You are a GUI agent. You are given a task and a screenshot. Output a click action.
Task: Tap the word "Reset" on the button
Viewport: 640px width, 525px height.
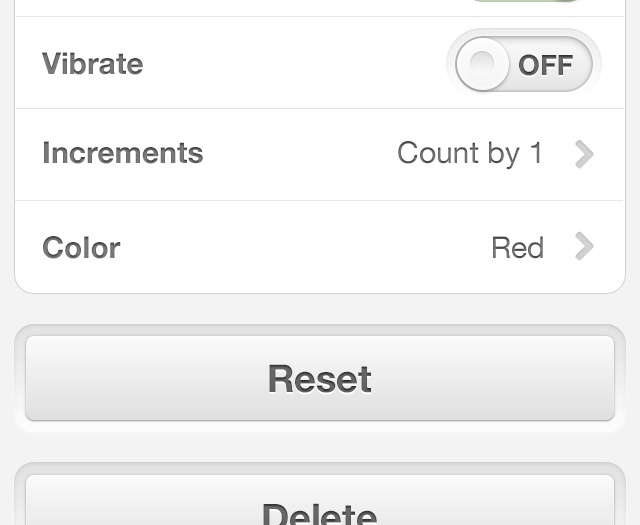(320, 379)
